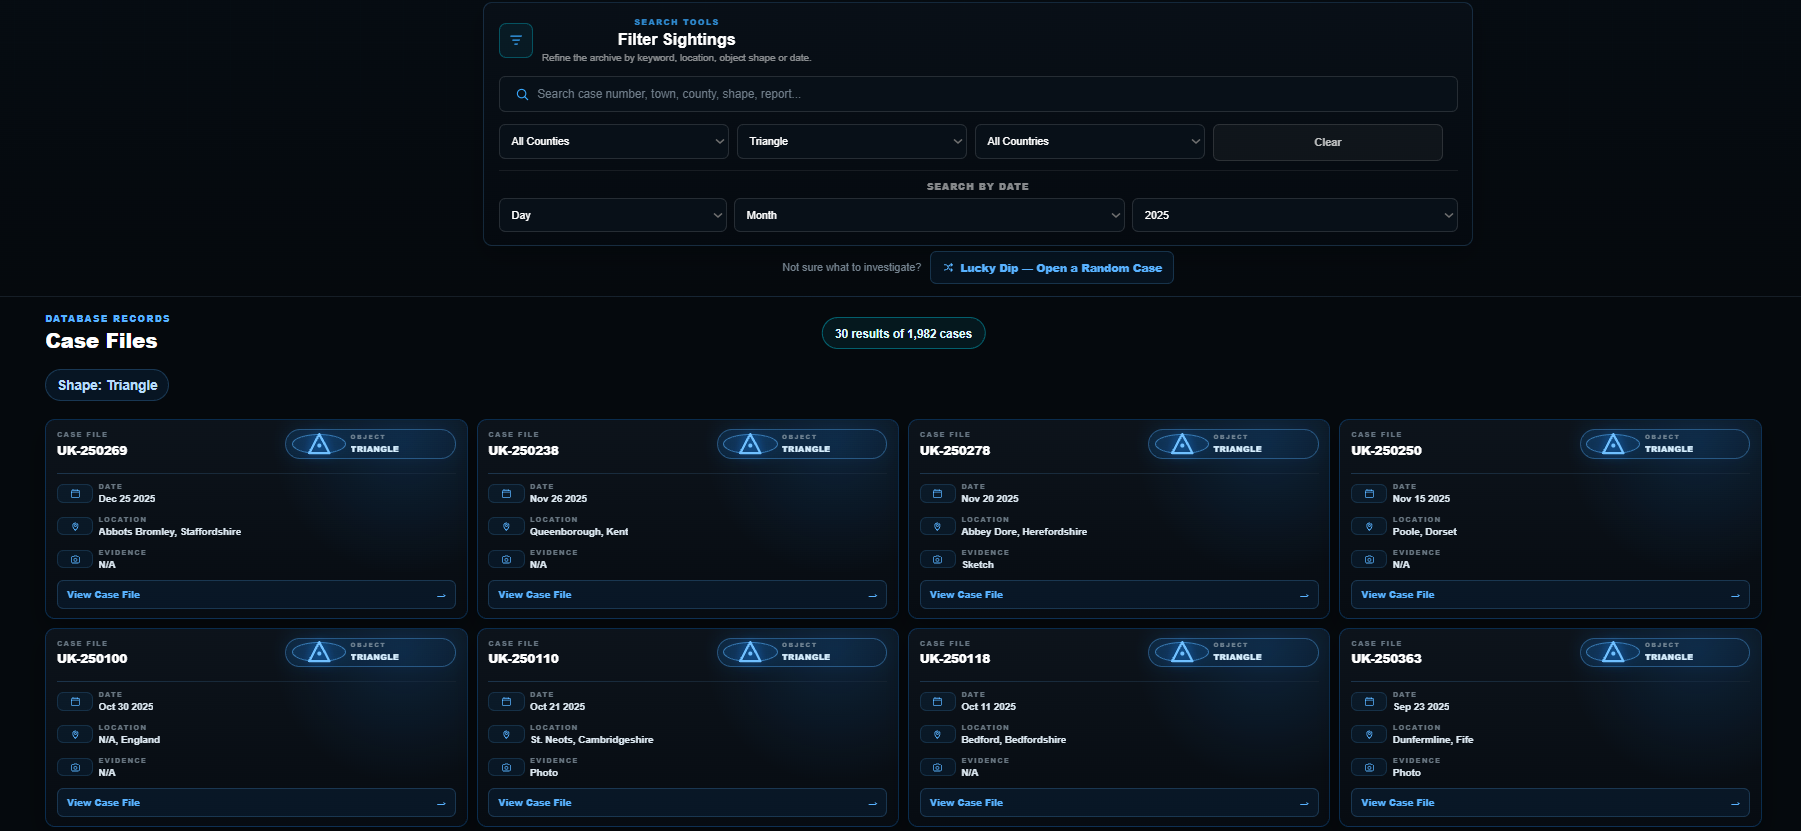Expand the Day dropdown
The width and height of the screenshot is (1801, 831).
613,215
